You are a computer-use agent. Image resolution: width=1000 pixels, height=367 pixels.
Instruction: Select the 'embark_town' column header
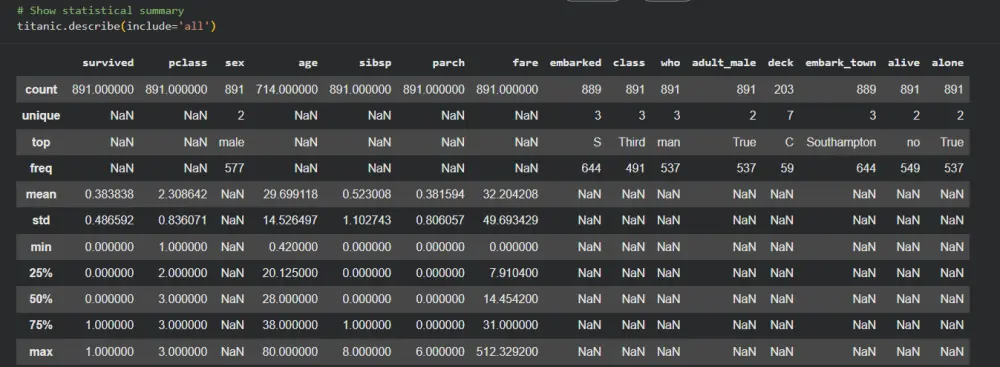[x=841, y=63]
